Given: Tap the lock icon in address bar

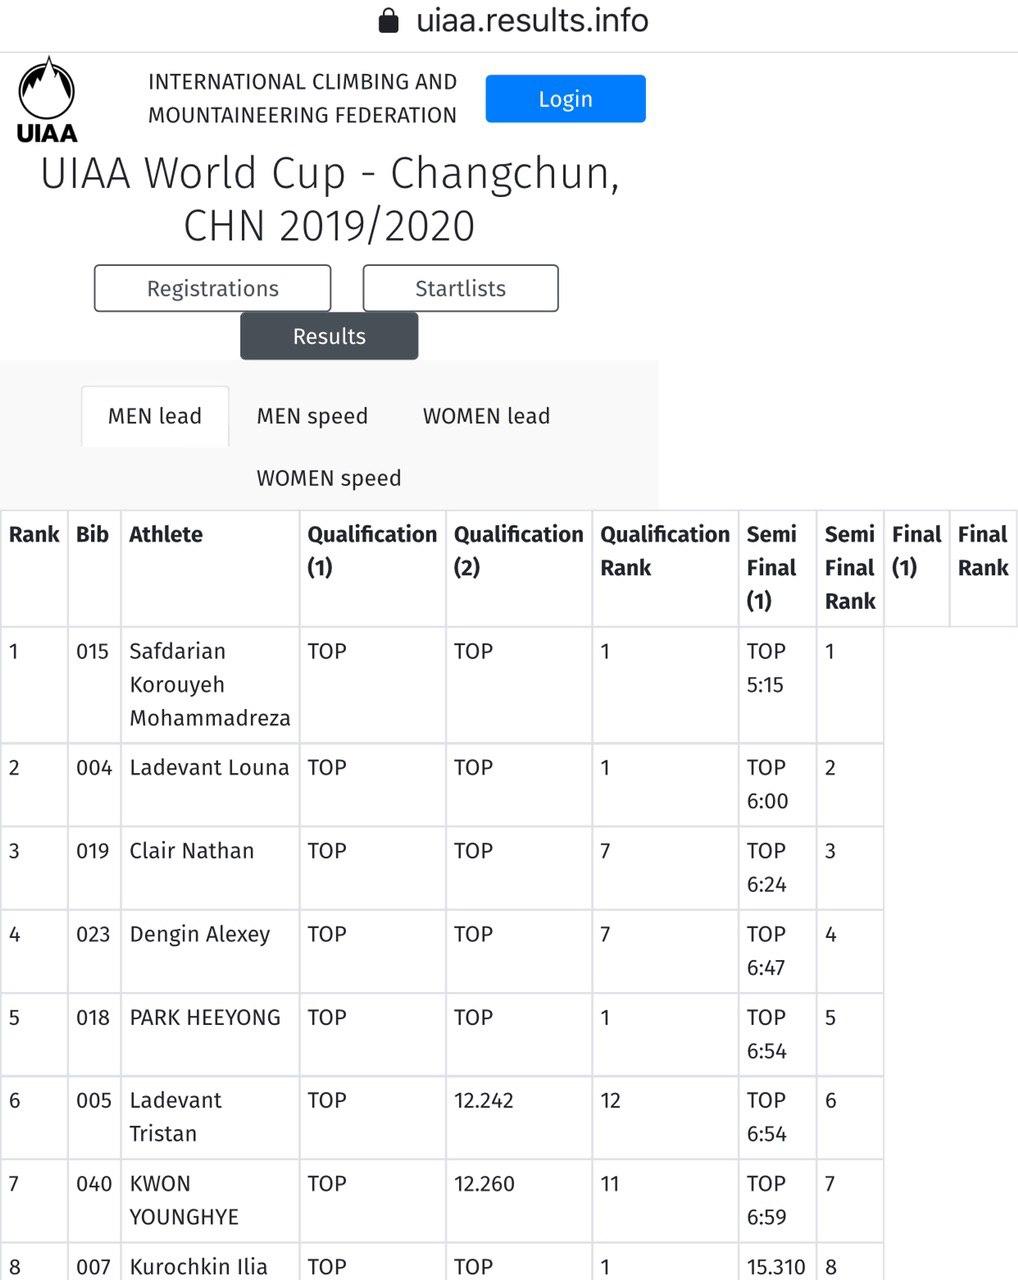Looking at the screenshot, I should (389, 21).
